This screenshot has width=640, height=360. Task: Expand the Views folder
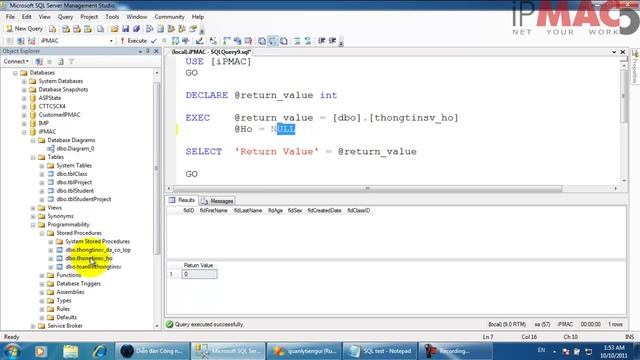pos(33,208)
